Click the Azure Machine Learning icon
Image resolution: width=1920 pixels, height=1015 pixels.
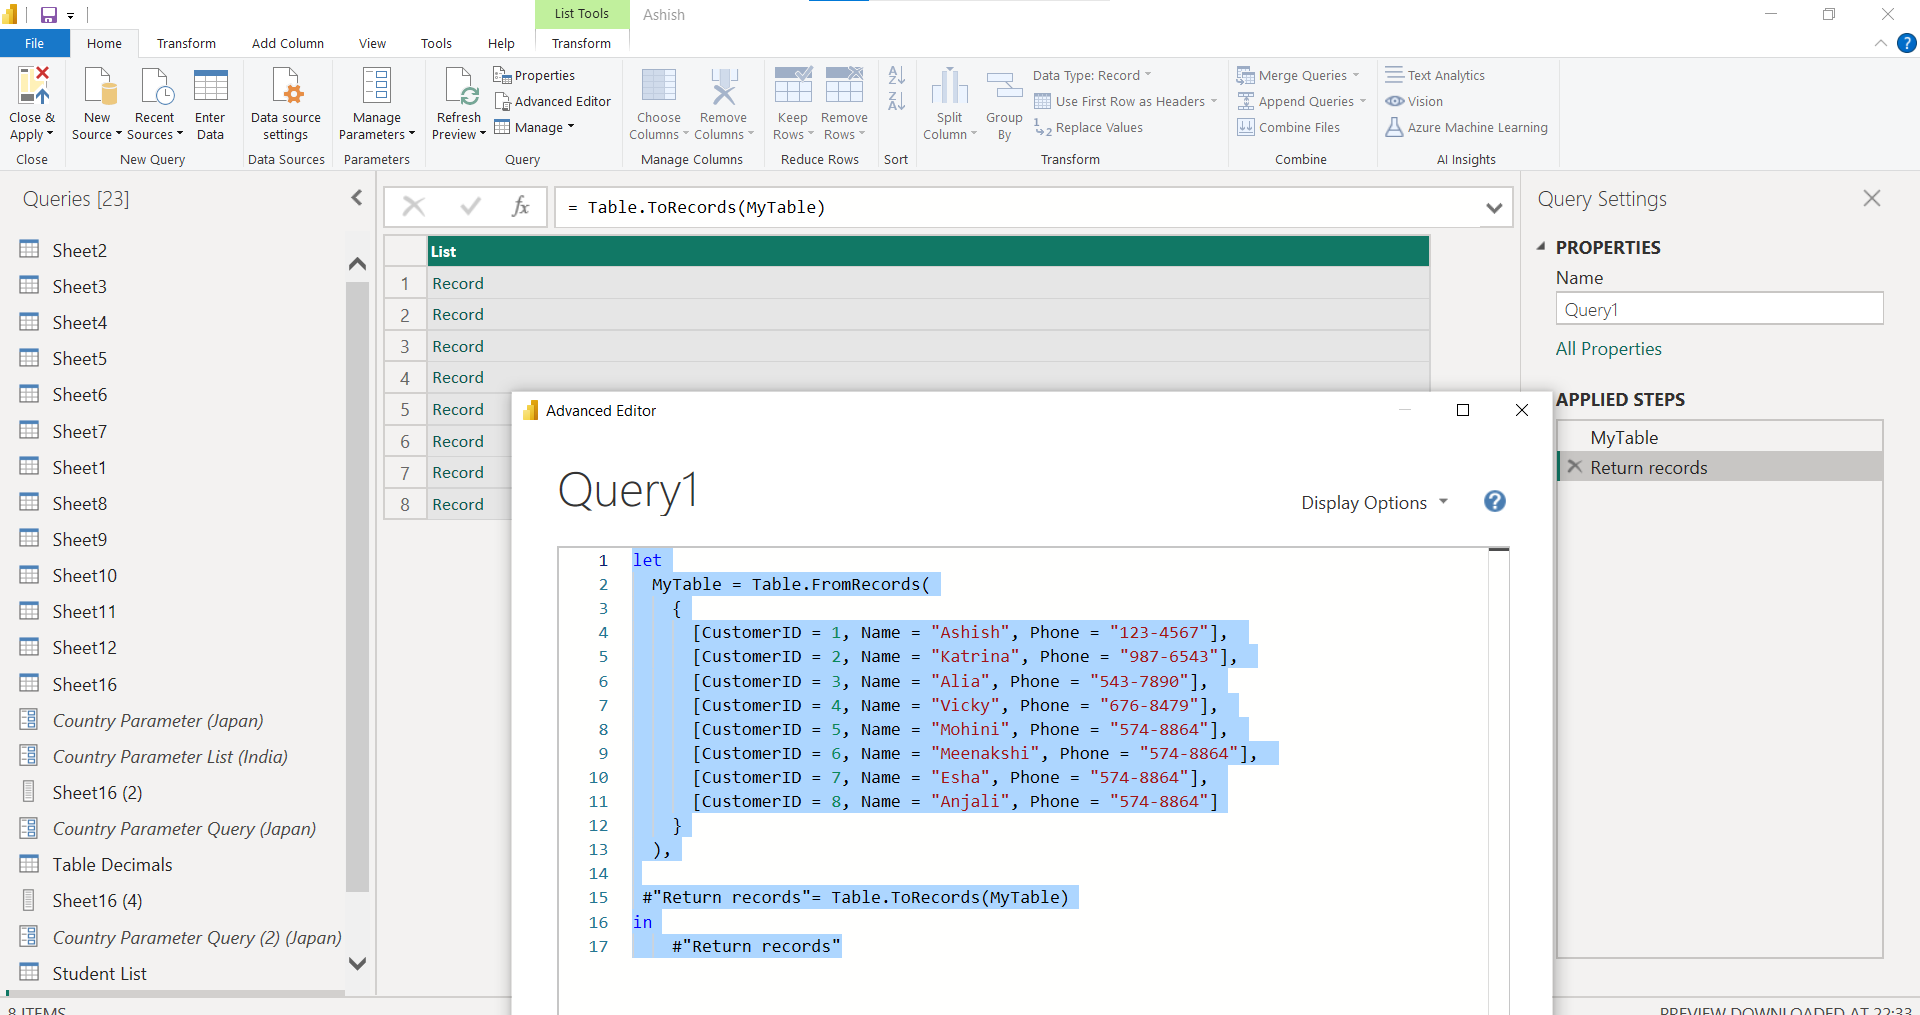pyautogui.click(x=1466, y=127)
